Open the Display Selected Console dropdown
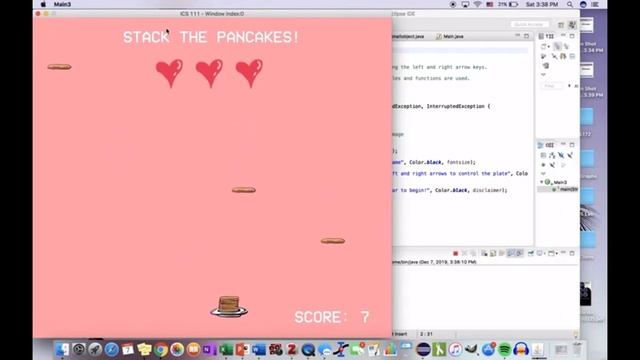Viewport: 640px width, 360px height. click(545, 253)
